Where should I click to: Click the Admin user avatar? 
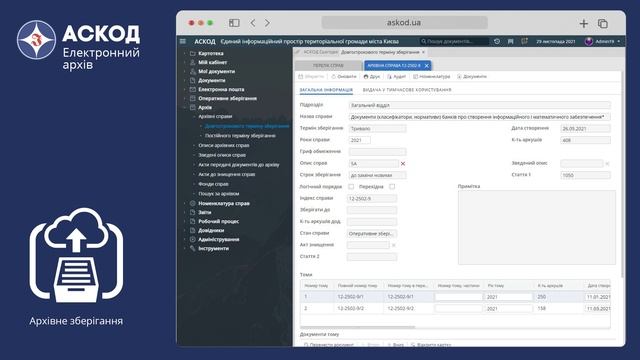tap(589, 41)
